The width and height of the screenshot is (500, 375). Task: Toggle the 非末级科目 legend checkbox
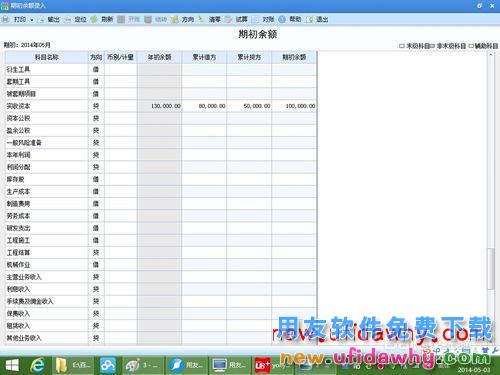pyautogui.click(x=432, y=46)
